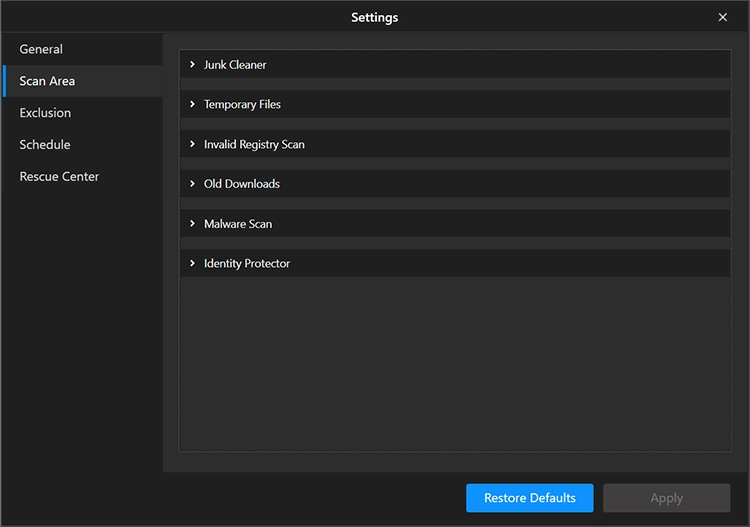Open the Rescue Center tab
The image size is (750, 527).
pos(59,177)
